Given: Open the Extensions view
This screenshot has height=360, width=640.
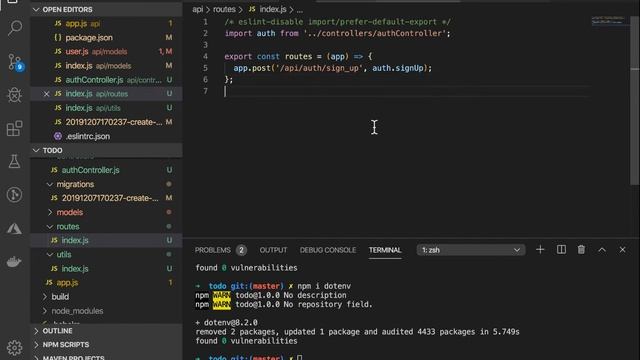Looking at the screenshot, I should [x=15, y=129].
